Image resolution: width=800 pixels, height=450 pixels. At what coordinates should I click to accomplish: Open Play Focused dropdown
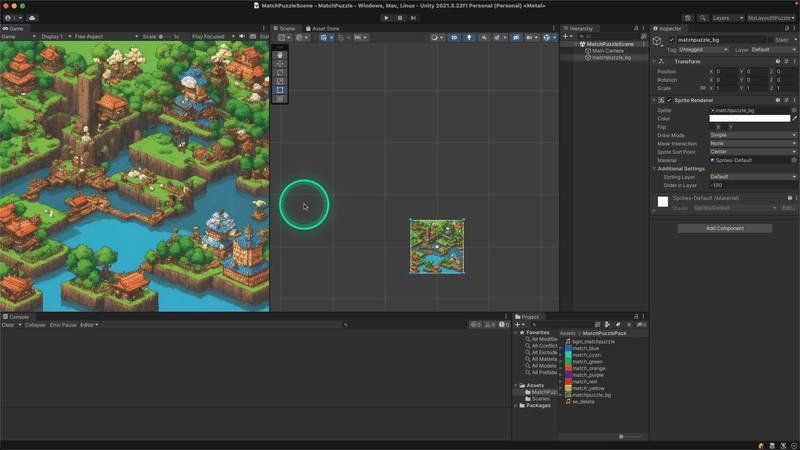pyautogui.click(x=213, y=37)
